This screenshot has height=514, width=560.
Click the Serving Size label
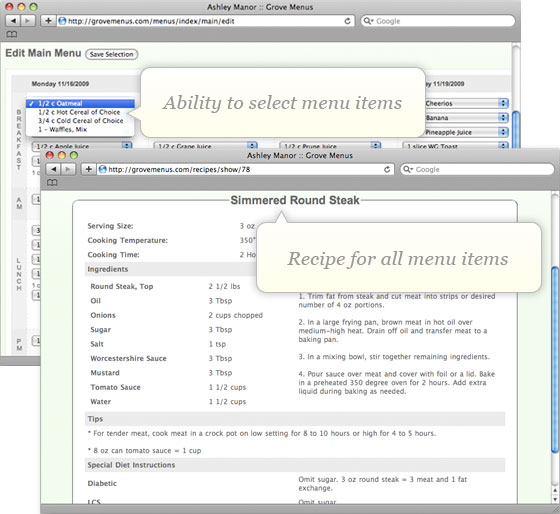click(110, 226)
